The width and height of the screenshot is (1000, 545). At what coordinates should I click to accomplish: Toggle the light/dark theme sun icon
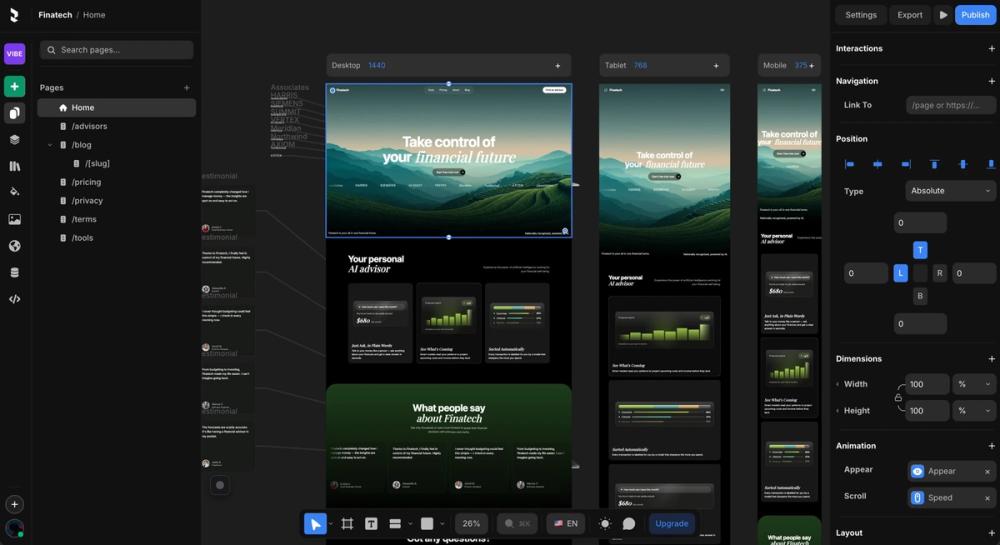[605, 523]
